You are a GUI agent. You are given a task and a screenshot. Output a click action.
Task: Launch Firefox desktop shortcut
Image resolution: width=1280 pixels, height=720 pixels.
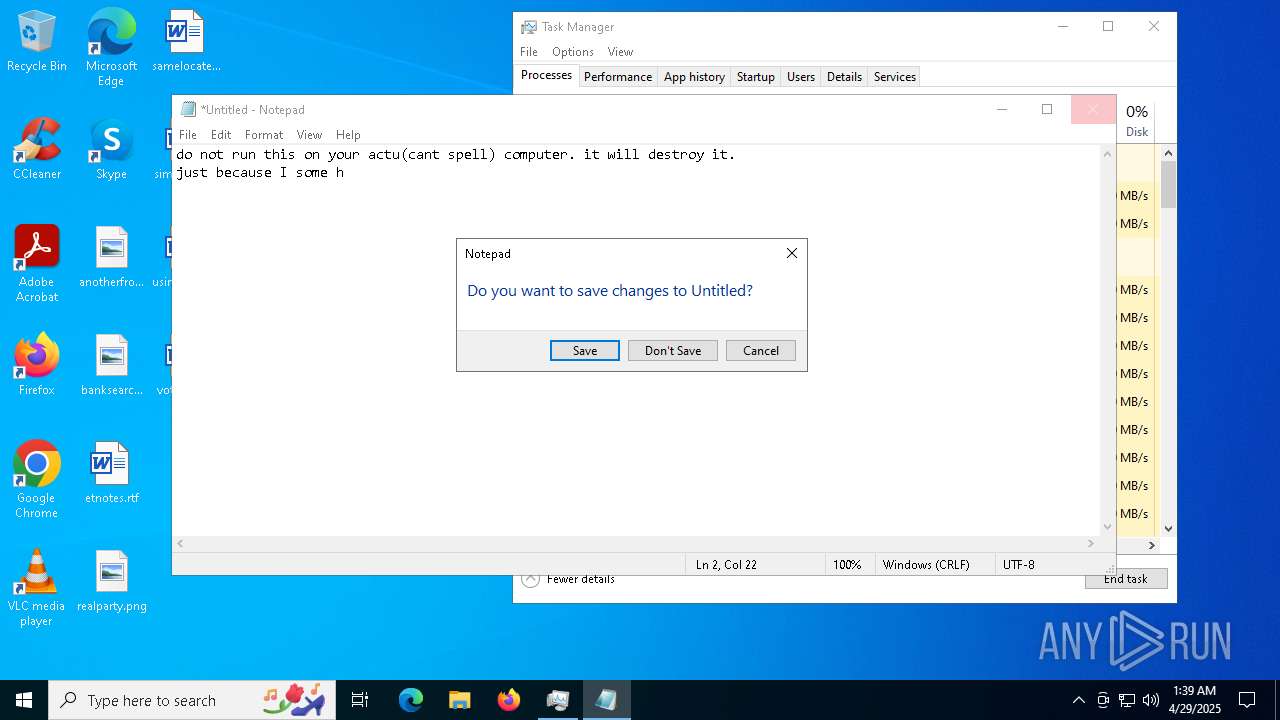[x=37, y=365]
